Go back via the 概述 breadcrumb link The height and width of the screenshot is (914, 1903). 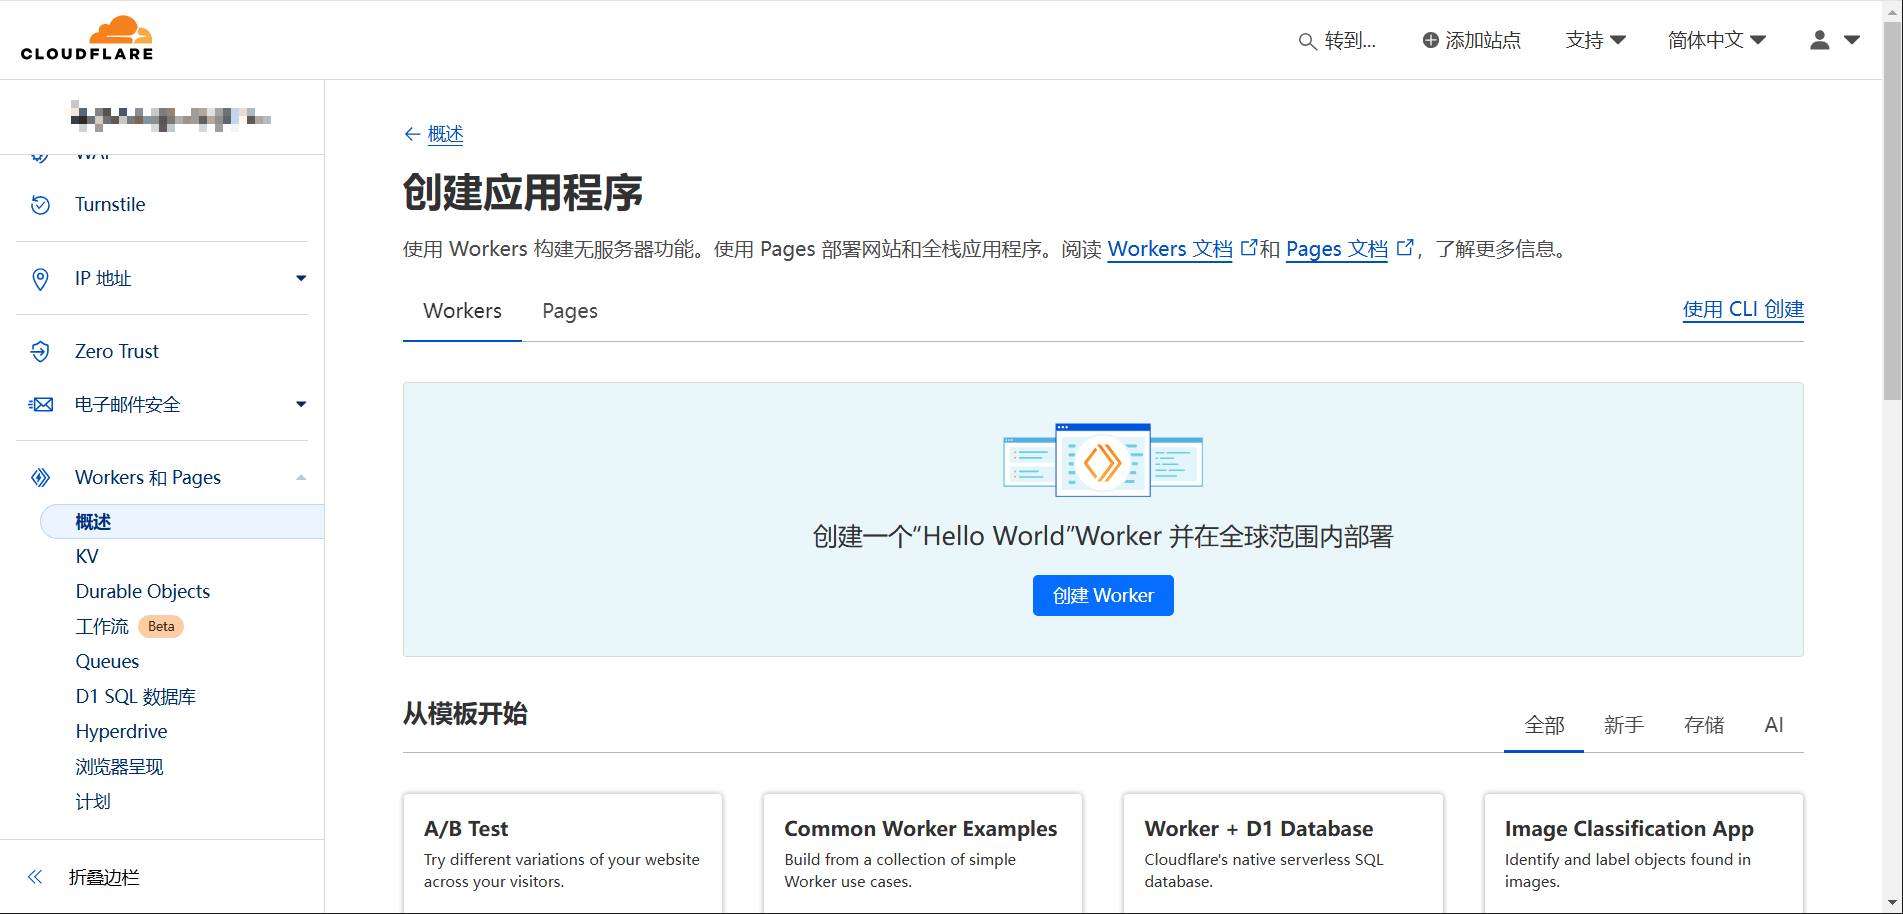(x=445, y=134)
